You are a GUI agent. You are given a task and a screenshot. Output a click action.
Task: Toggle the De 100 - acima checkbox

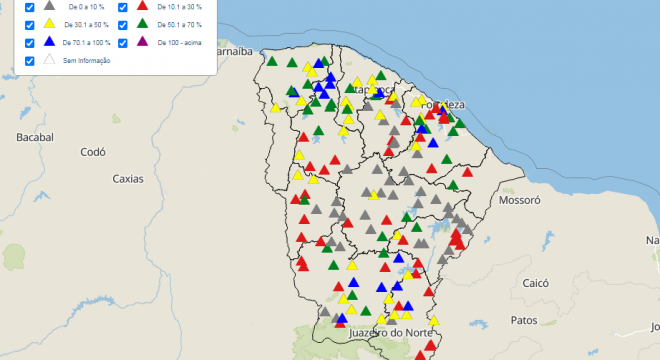pos(122,43)
